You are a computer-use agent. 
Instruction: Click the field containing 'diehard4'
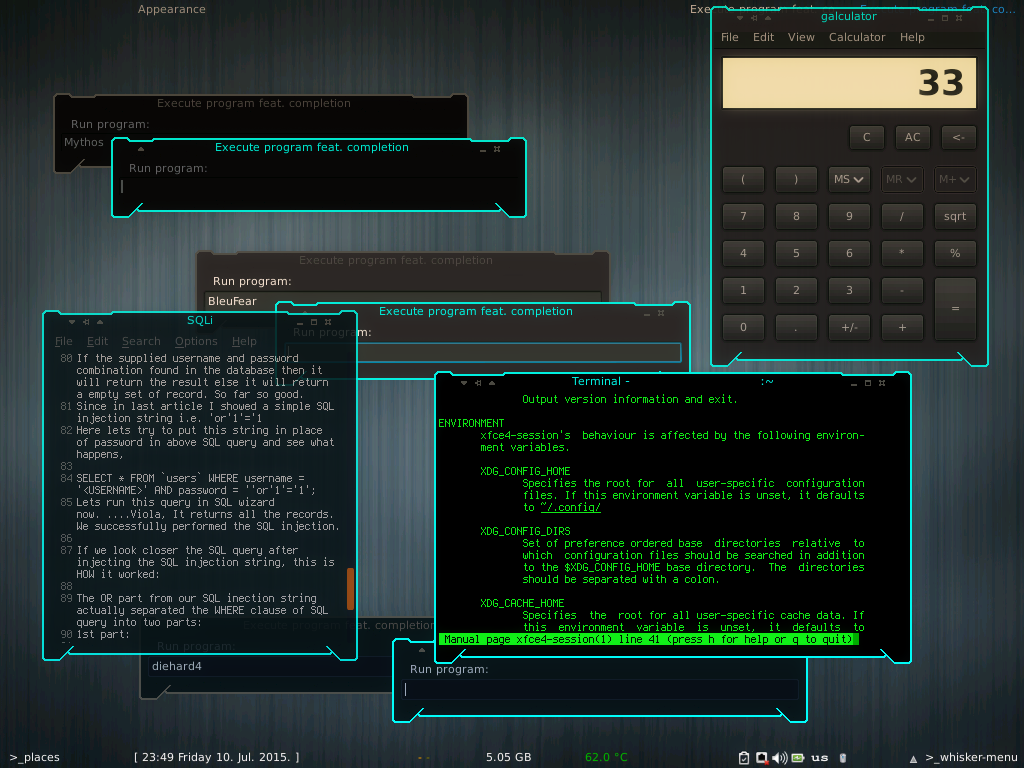tap(271, 666)
